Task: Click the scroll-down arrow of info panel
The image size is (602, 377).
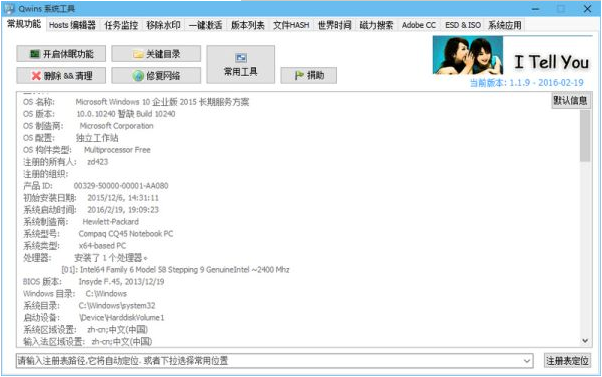Action: (585, 341)
